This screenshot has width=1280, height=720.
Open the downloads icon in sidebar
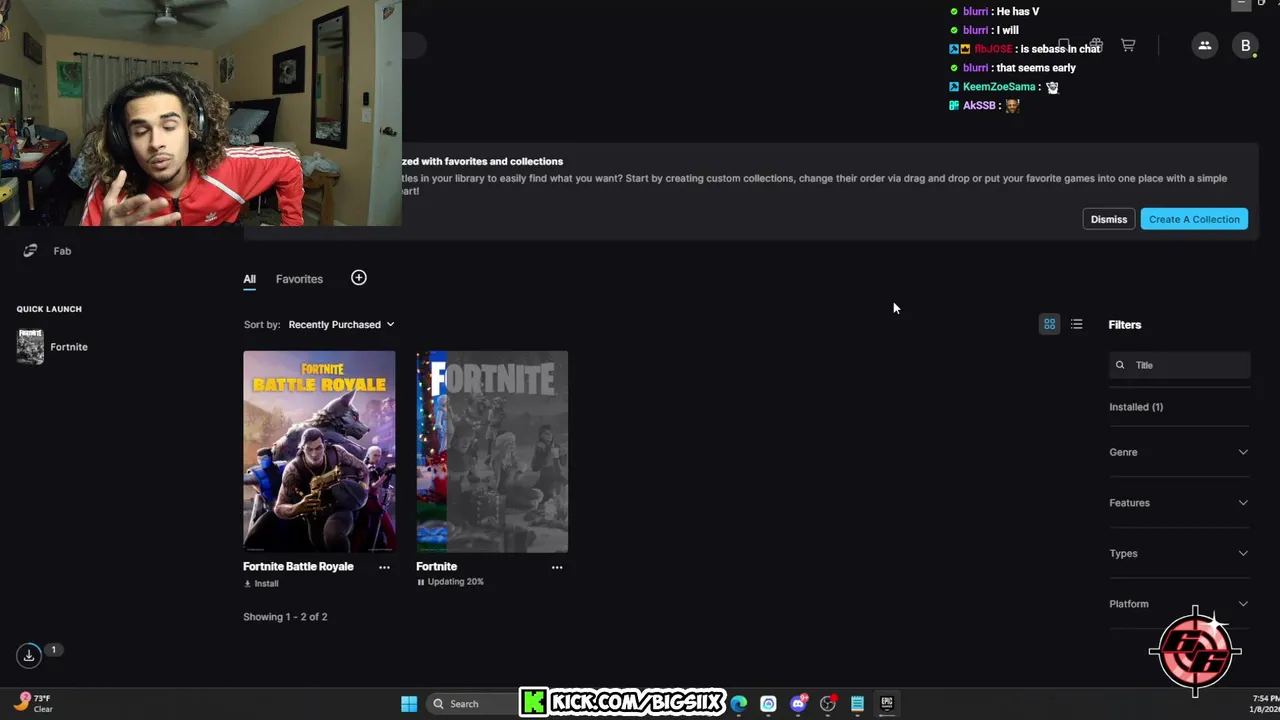tap(29, 656)
